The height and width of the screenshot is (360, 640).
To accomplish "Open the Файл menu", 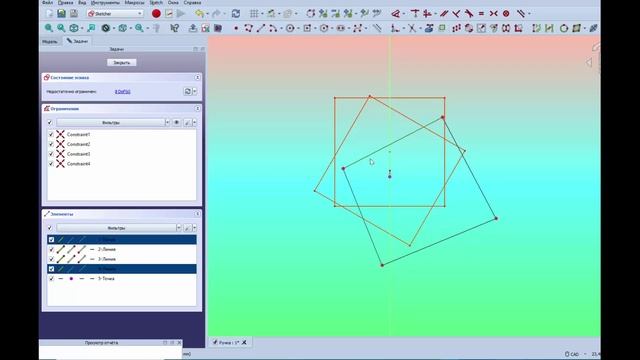I will click(47, 2).
